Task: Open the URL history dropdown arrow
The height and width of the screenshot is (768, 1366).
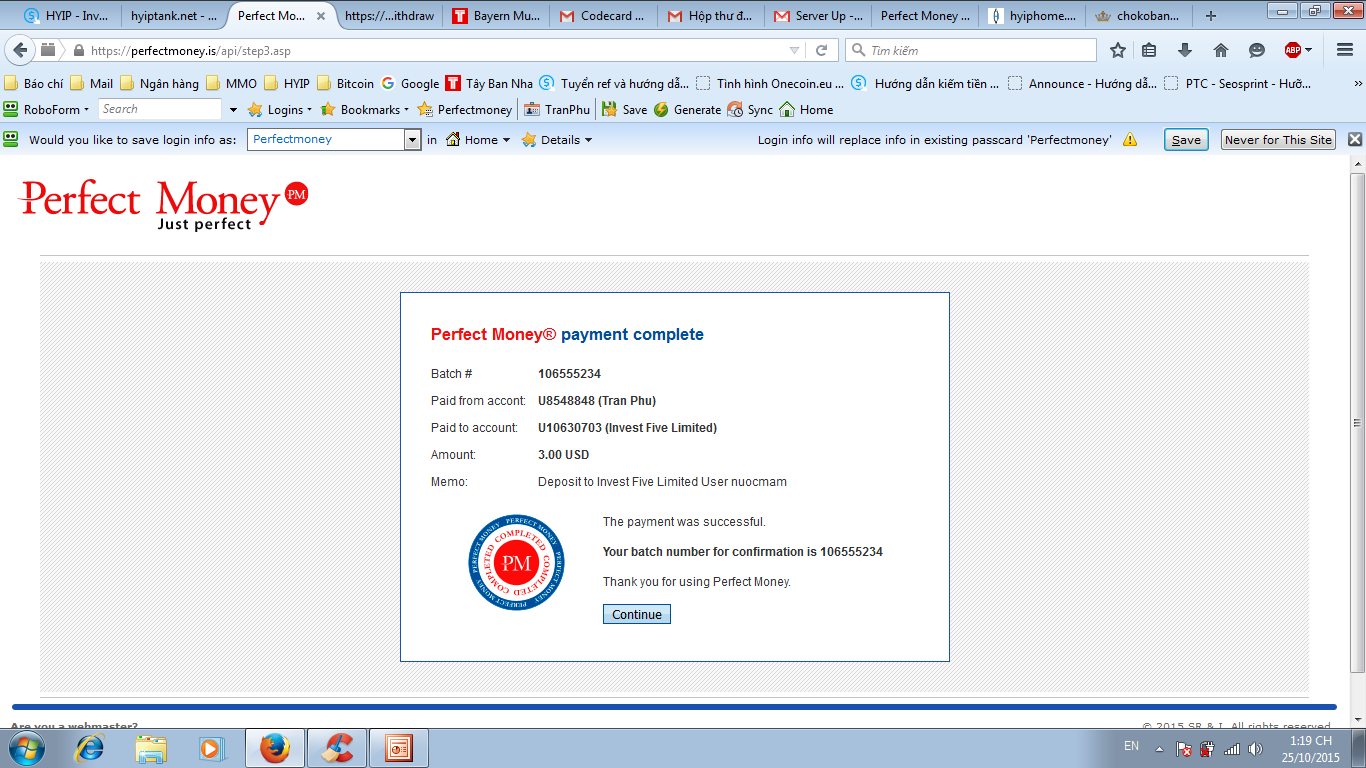Action: 795,50
